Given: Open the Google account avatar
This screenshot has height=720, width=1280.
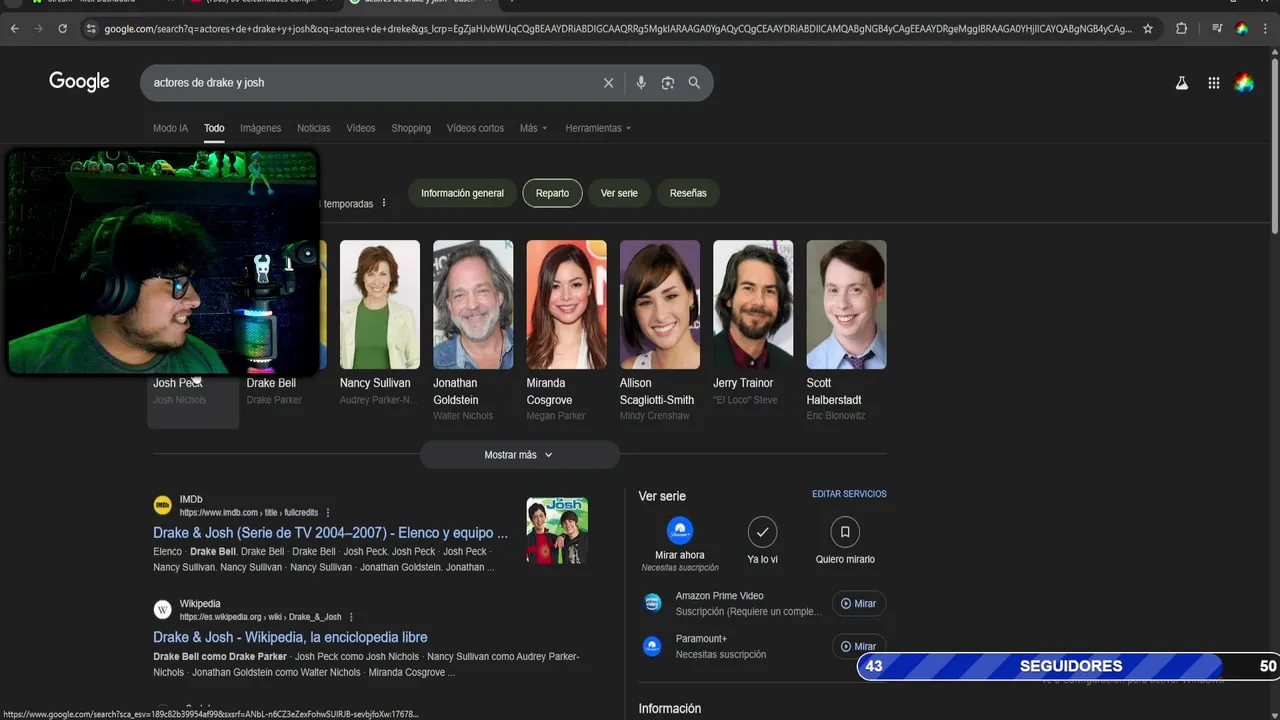Looking at the screenshot, I should tap(1244, 83).
